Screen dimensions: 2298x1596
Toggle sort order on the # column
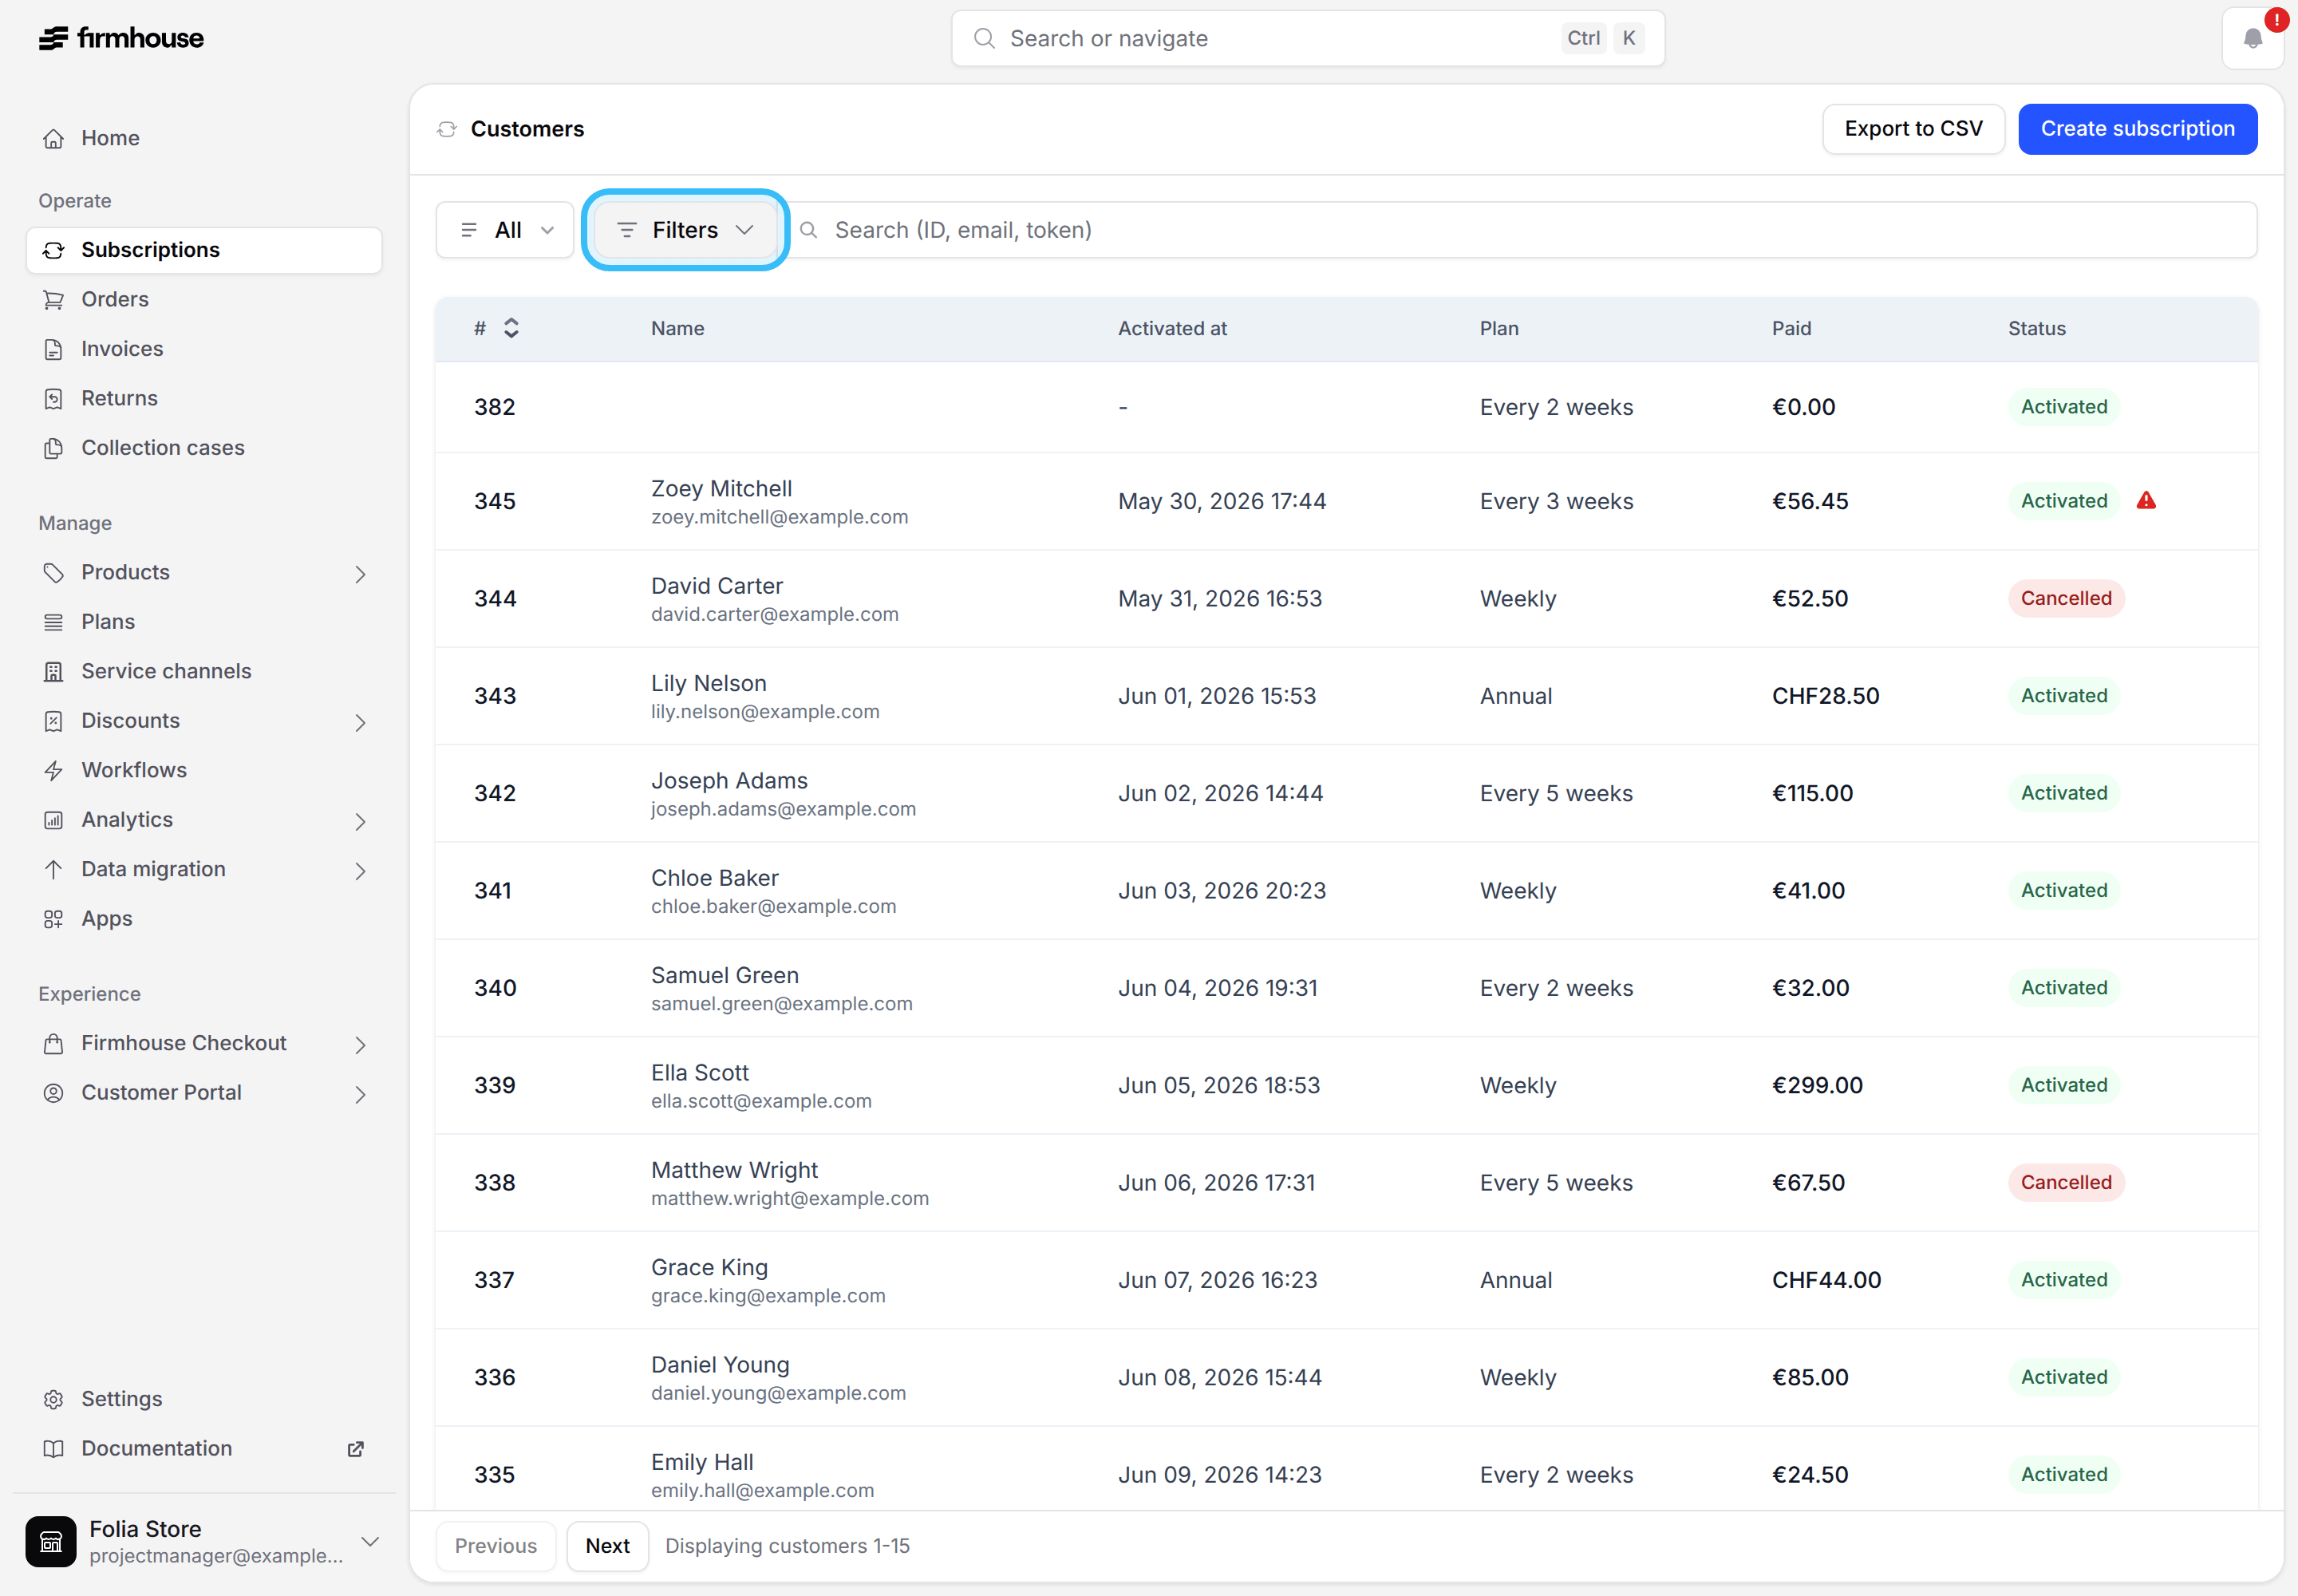(511, 328)
